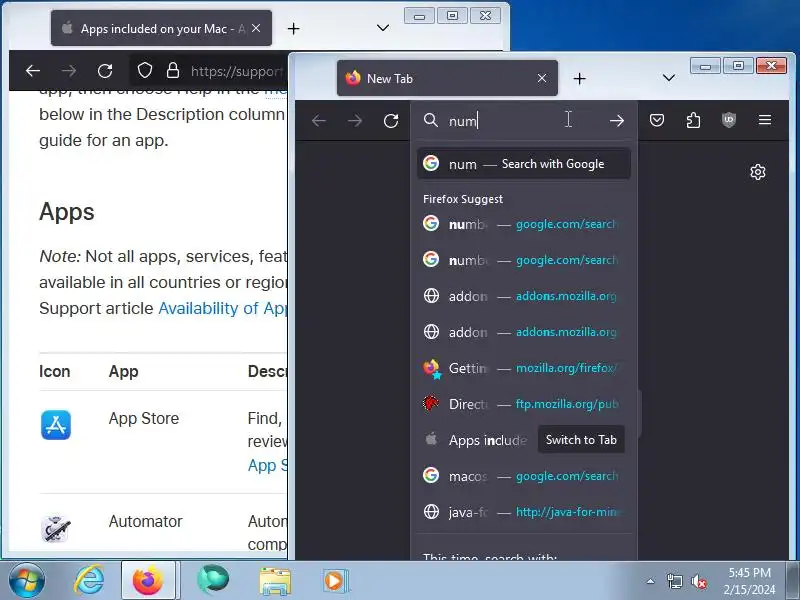Screen dimensions: 800x600
Task: Choose second addons.mozilla.org suggestion
Action: 524,332
